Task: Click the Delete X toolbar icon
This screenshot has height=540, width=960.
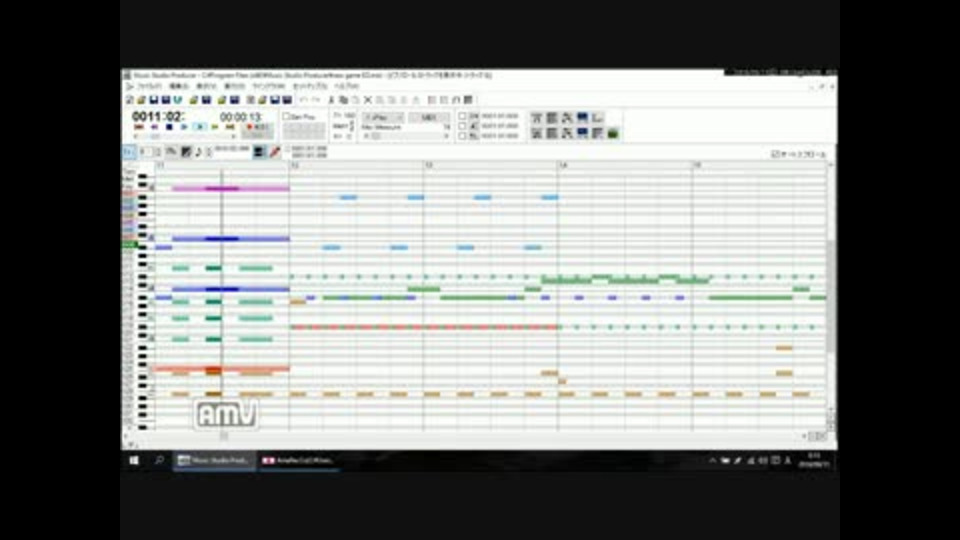Action: point(368,100)
